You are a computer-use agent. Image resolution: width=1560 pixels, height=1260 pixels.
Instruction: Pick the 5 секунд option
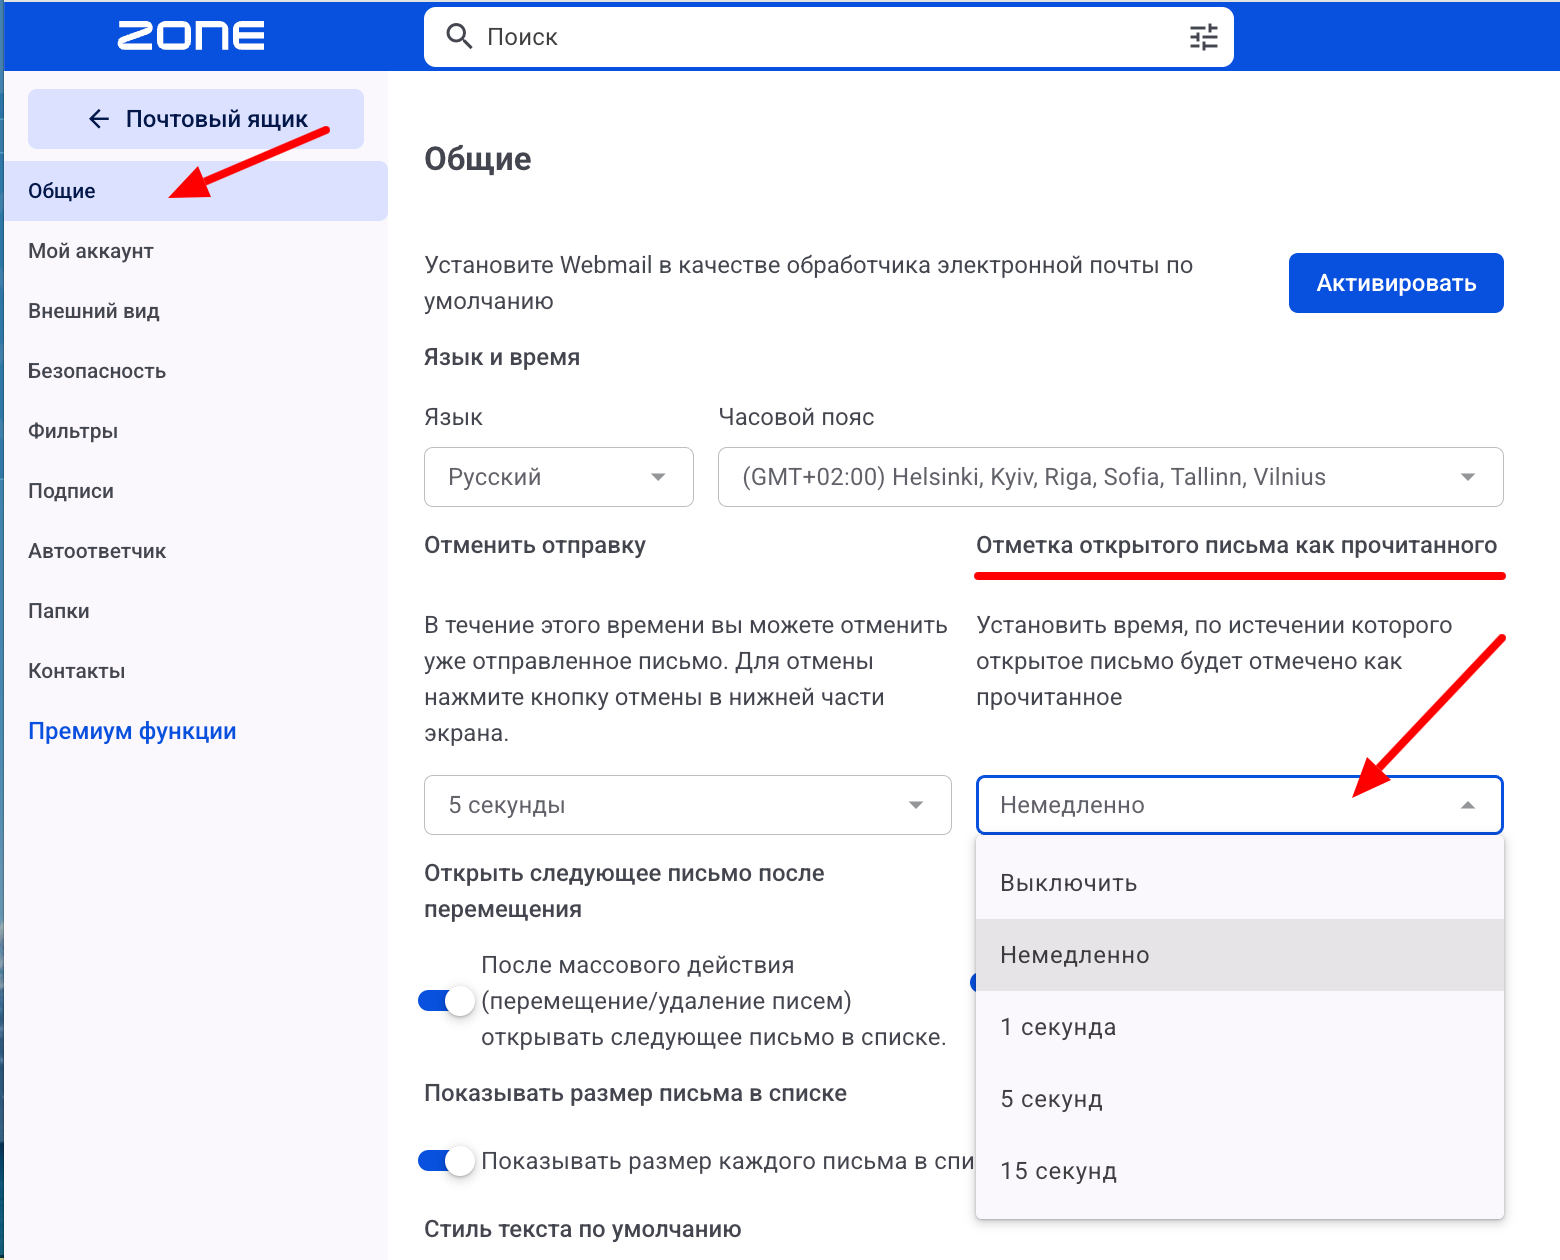(1240, 1099)
